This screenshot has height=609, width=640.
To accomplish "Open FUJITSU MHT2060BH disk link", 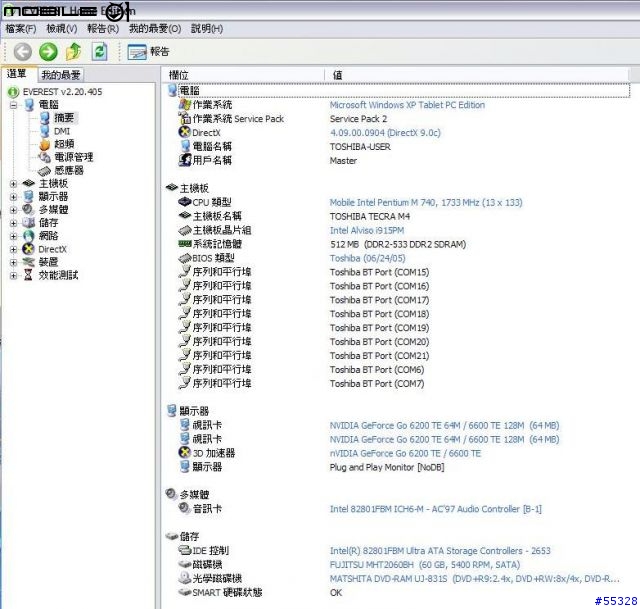I will (x=424, y=565).
